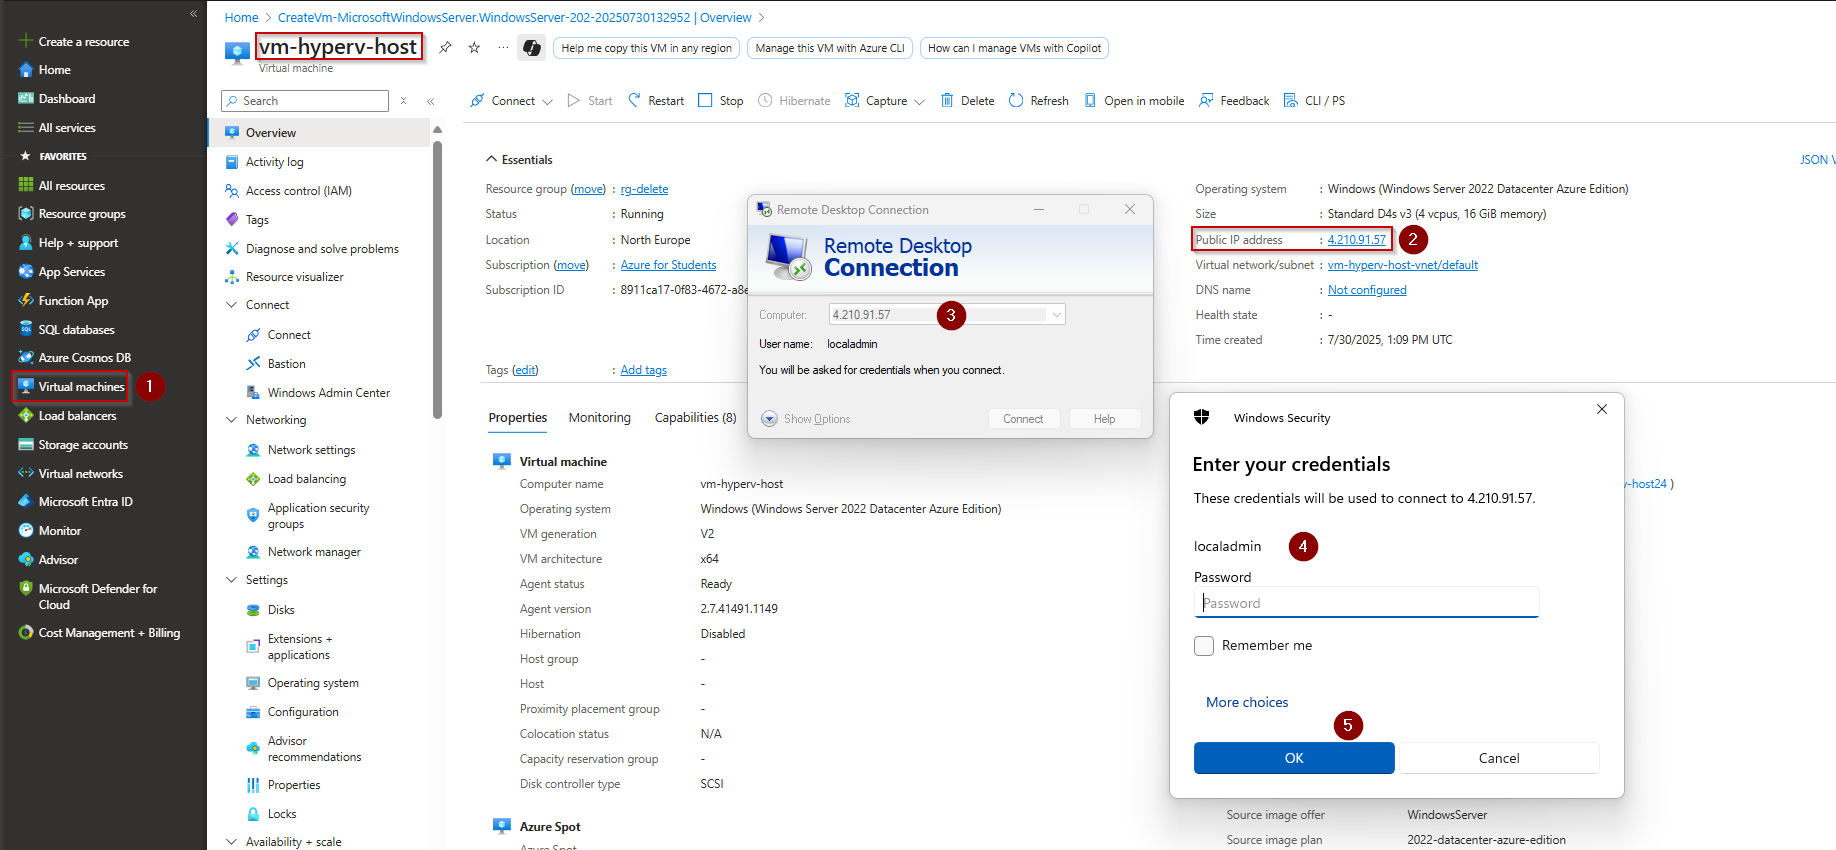The image size is (1836, 850).
Task: Click the resource menu scrollbar
Action: point(437,280)
